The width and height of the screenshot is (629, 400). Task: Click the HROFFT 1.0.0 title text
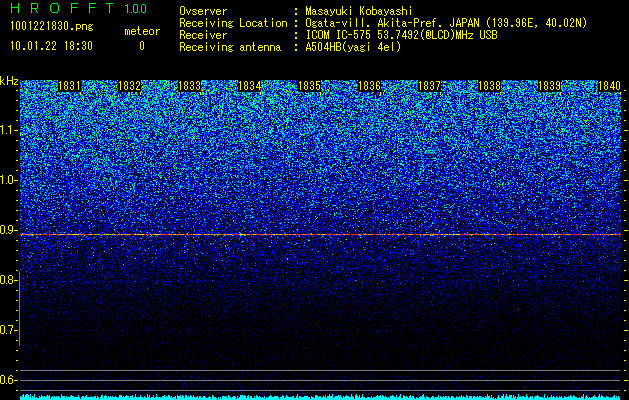[x=78, y=8]
